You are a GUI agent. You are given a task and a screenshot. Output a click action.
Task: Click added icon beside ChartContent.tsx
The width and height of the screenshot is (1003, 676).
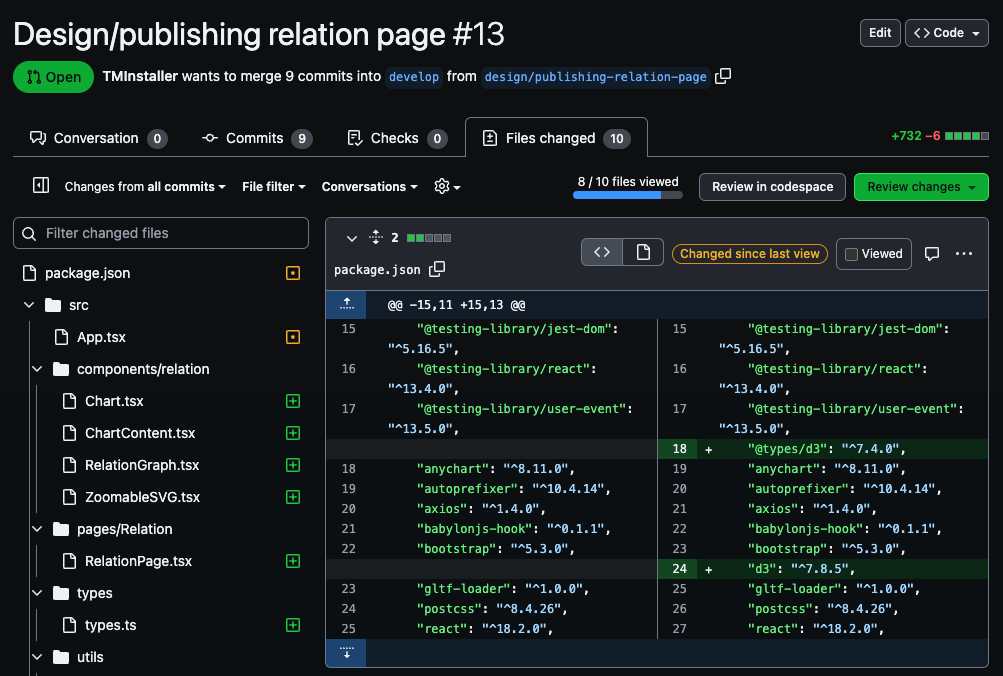pyautogui.click(x=293, y=433)
